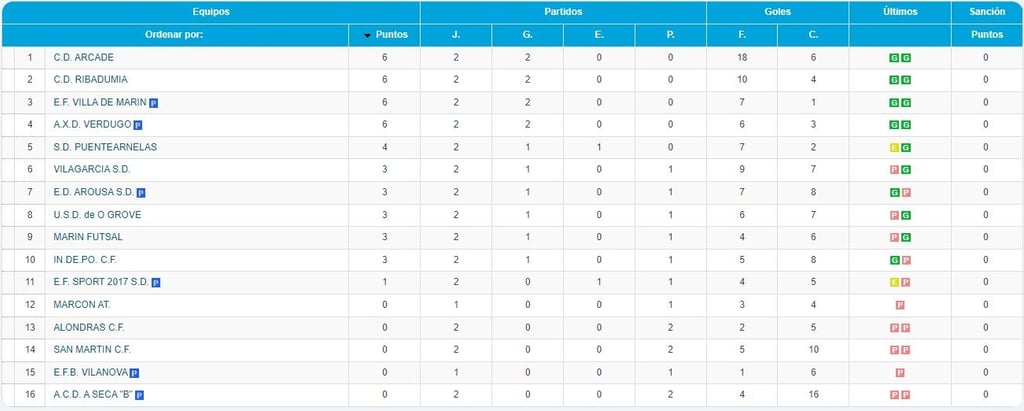This screenshot has height=411, width=1024.
Task: Open the VILAGARCIA S.D. team link
Action: click(x=92, y=170)
